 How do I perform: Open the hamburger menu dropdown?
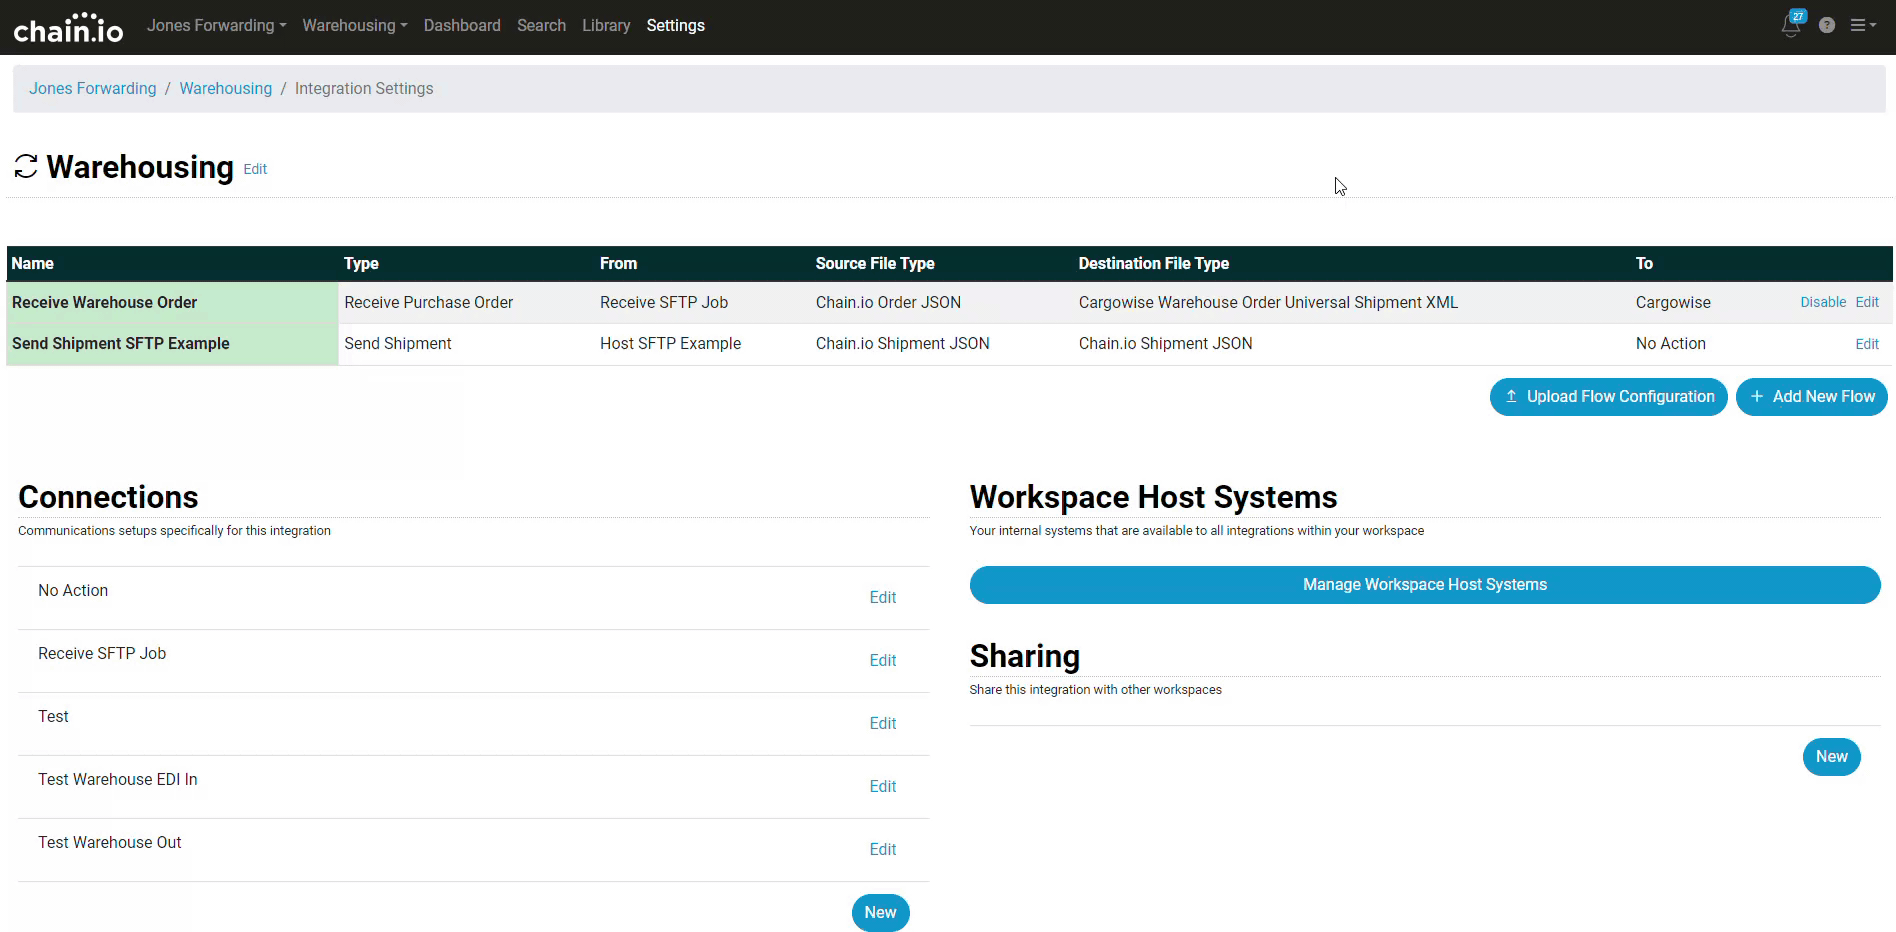click(x=1862, y=25)
